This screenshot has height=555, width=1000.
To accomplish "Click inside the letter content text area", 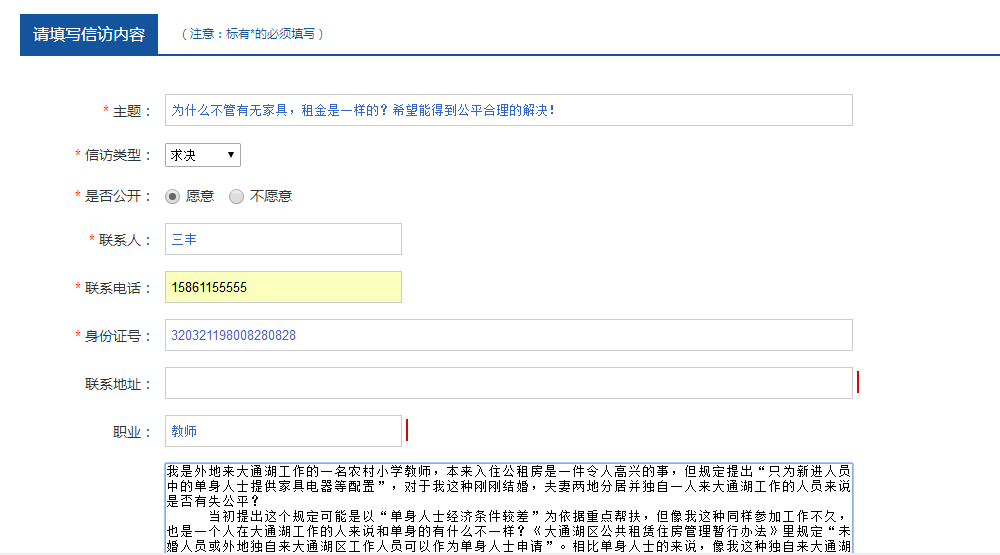I will tap(508, 507).
